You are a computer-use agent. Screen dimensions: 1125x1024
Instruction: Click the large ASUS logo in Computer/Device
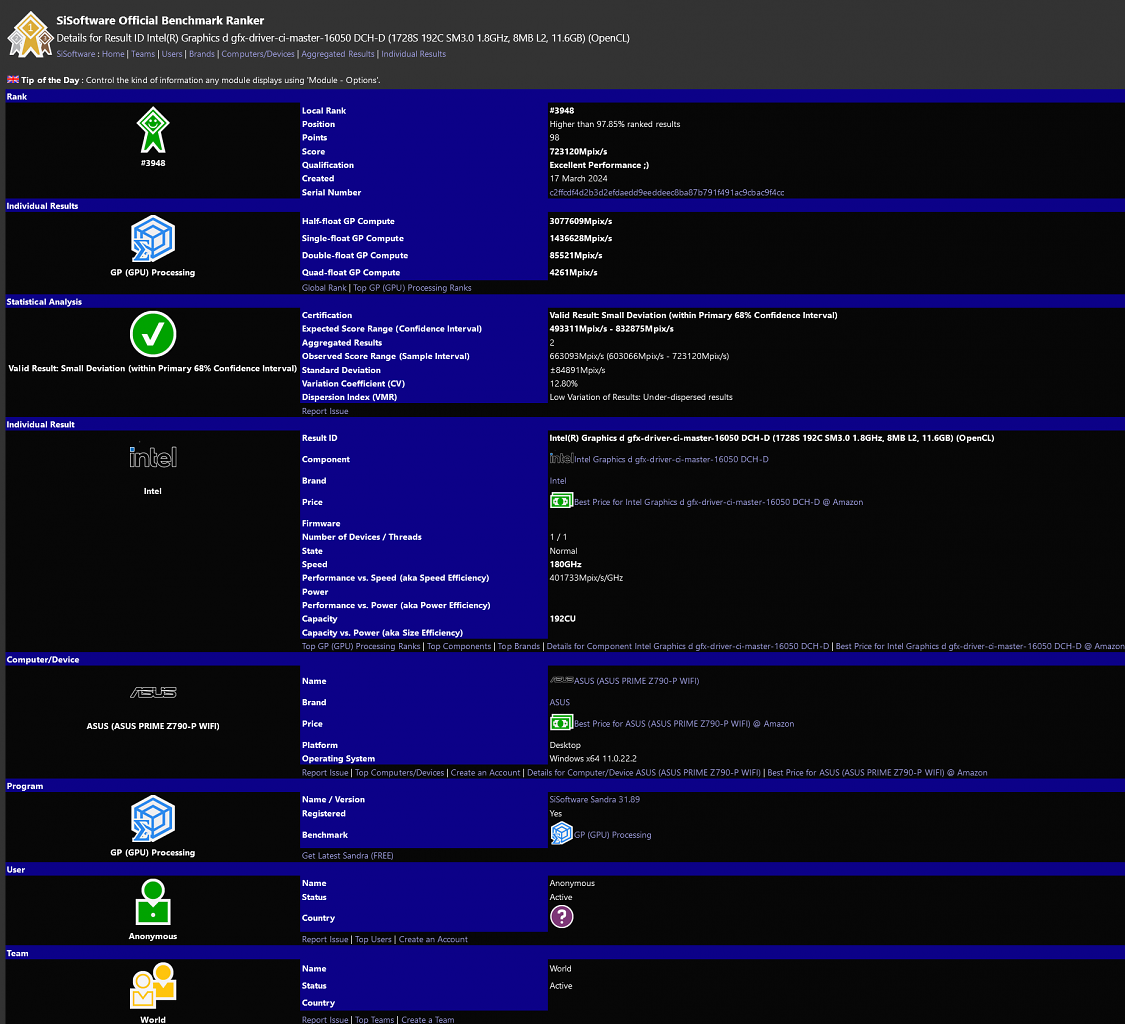point(153,692)
